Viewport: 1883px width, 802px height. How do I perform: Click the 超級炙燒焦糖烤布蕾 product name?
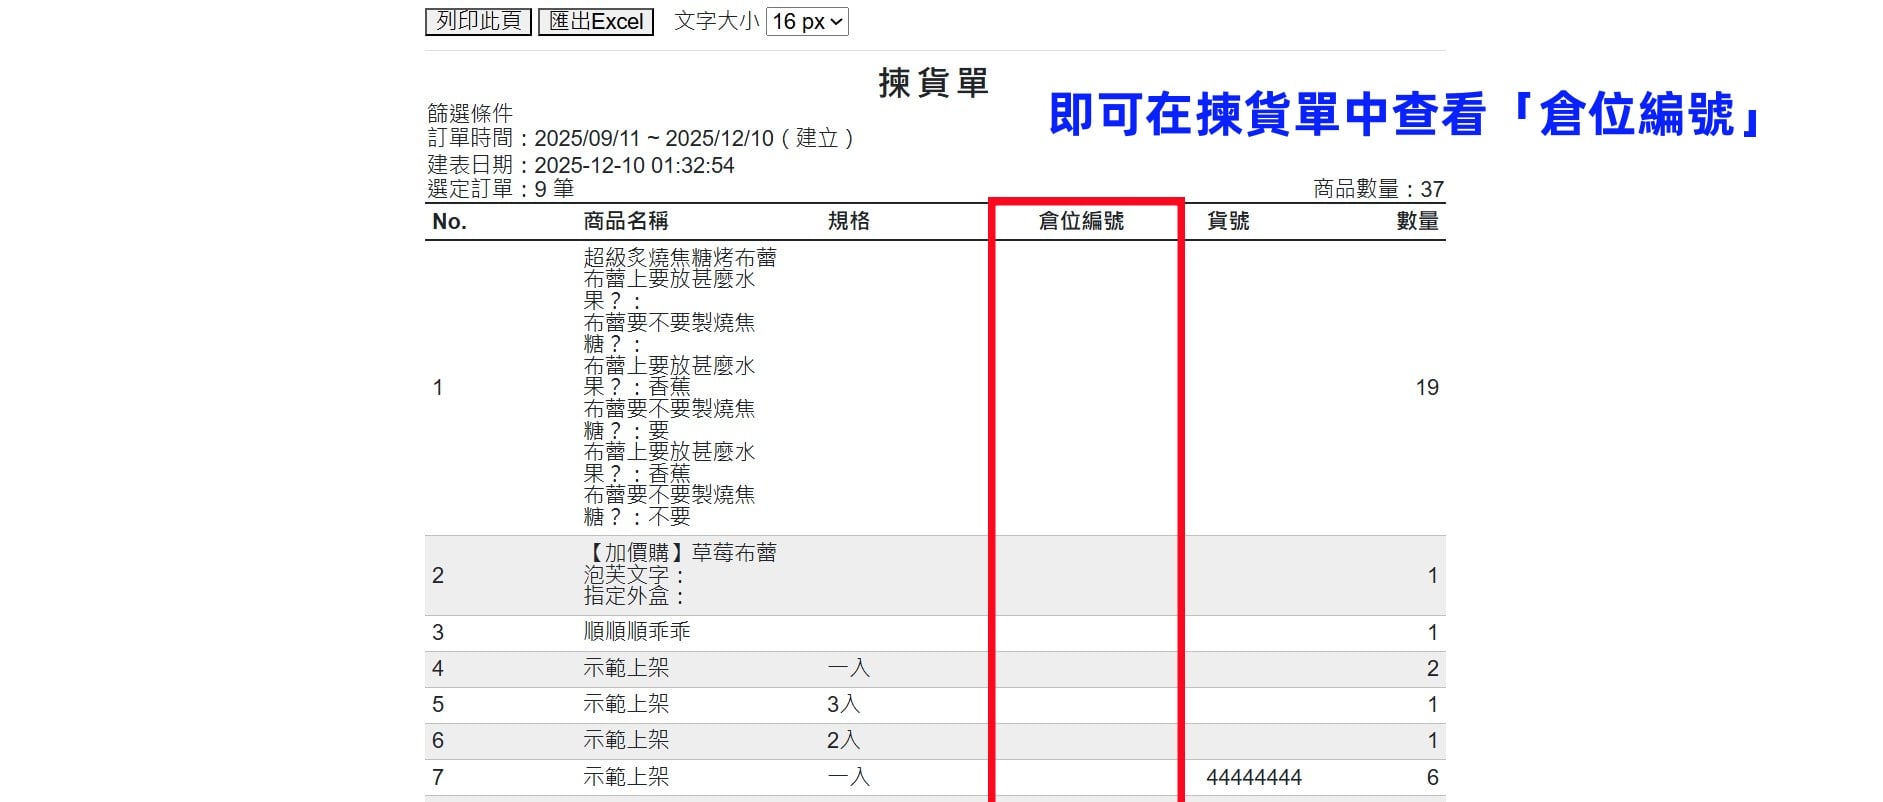(680, 257)
